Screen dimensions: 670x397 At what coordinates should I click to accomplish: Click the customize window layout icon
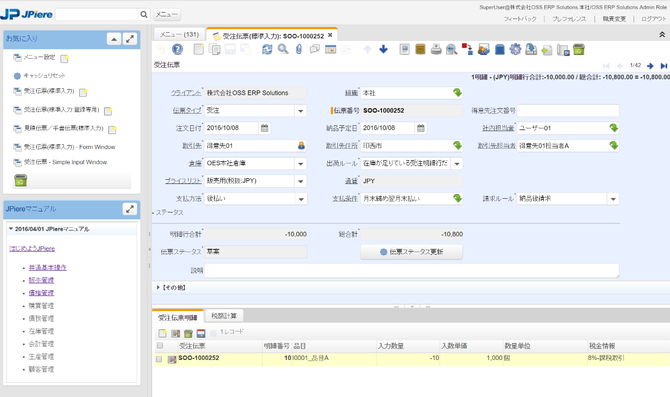pos(563,50)
